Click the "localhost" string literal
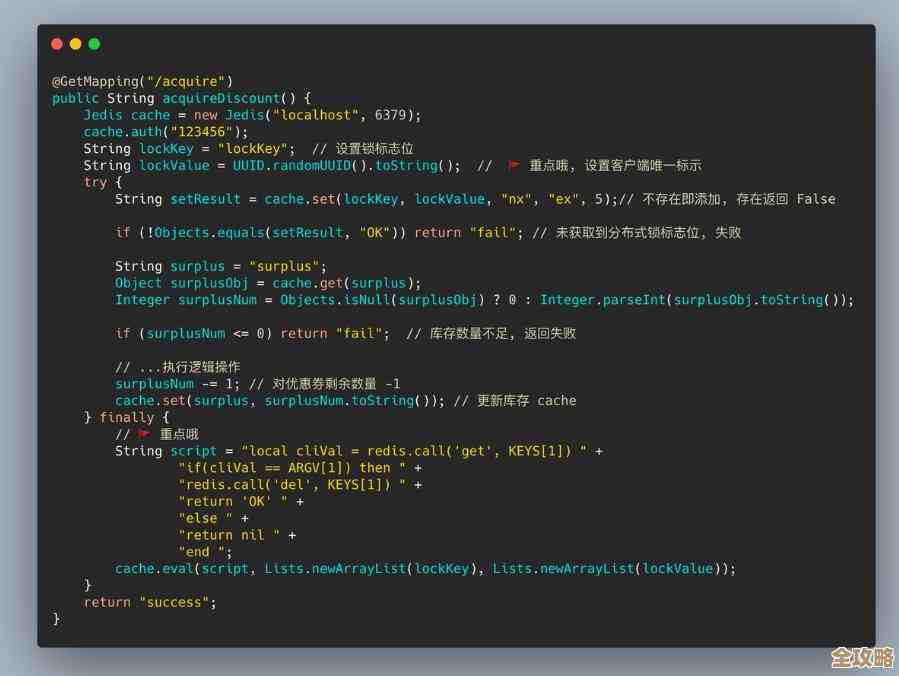The width and height of the screenshot is (899, 676). 314,115
